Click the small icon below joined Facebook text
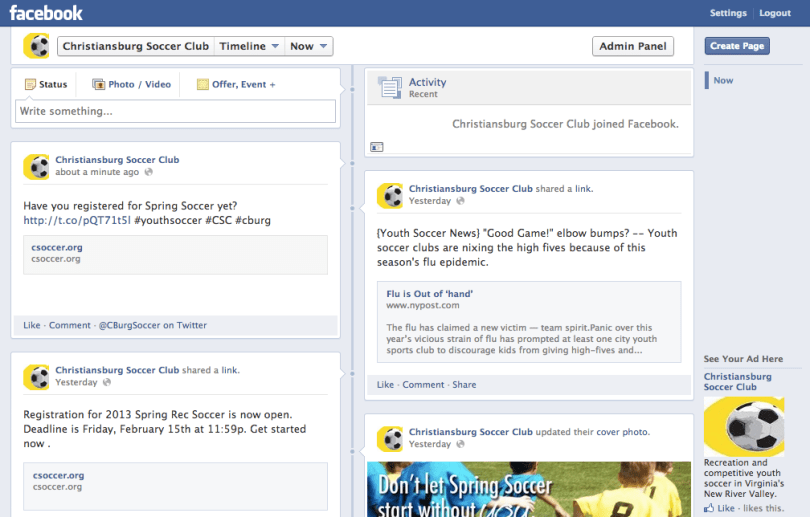This screenshot has height=517, width=810. click(377, 147)
